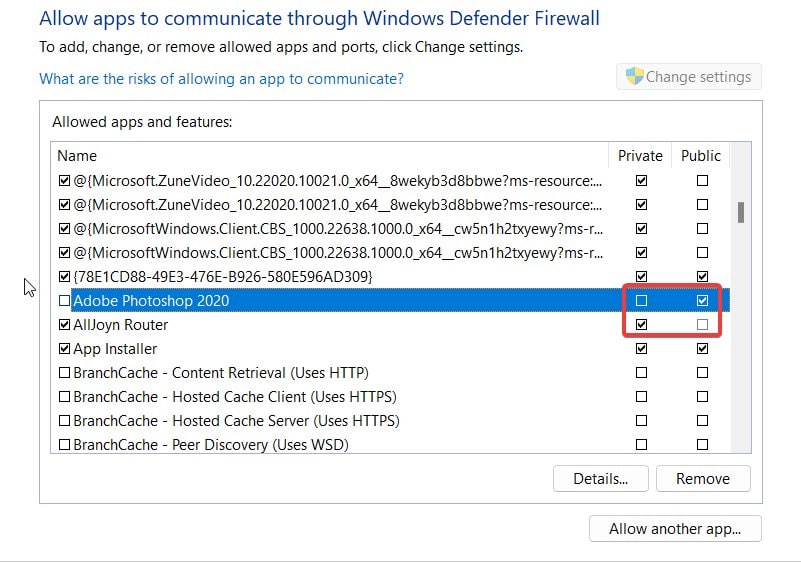Uncheck the Public box for Adobe Photoshop 2020
The width and height of the screenshot is (801, 562).
click(702, 300)
